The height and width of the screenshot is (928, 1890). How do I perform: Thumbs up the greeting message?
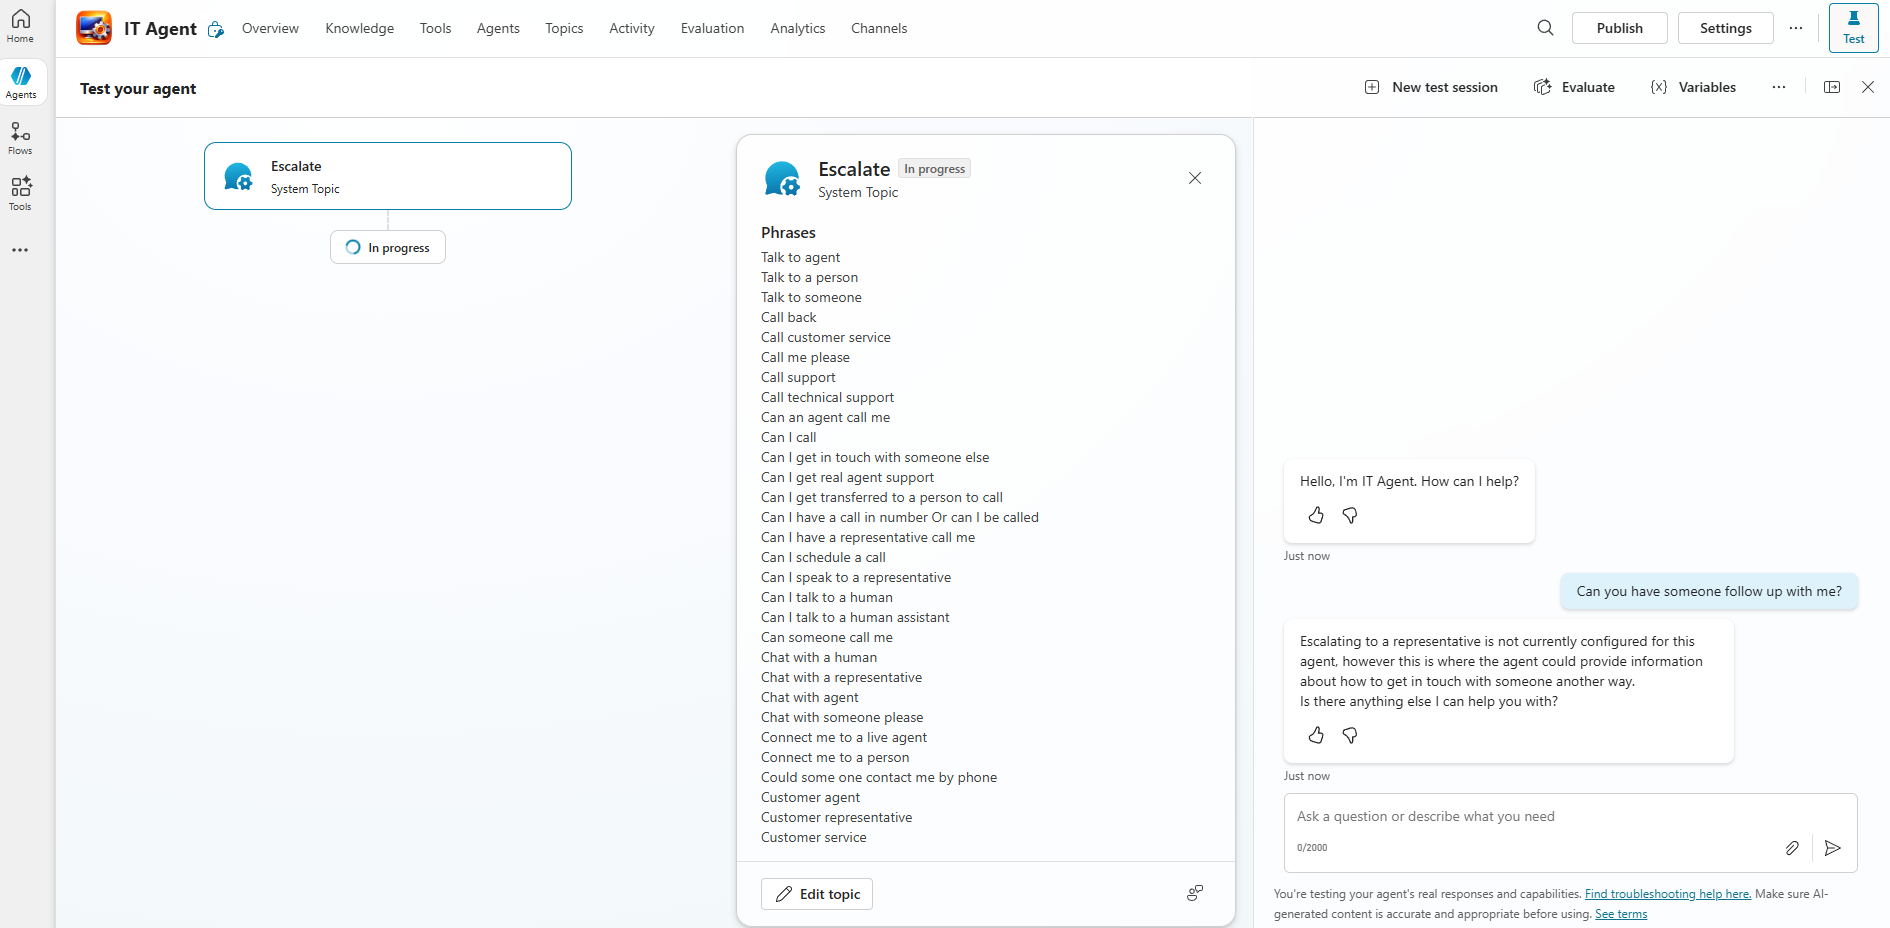point(1316,515)
